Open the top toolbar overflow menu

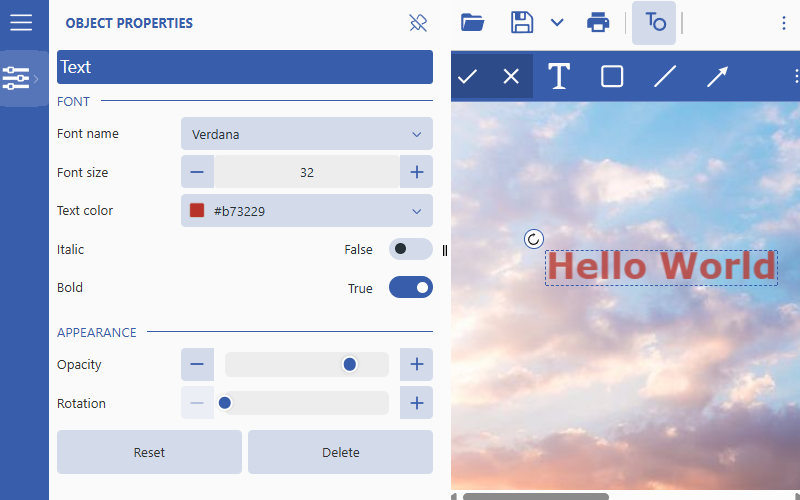coord(784,23)
